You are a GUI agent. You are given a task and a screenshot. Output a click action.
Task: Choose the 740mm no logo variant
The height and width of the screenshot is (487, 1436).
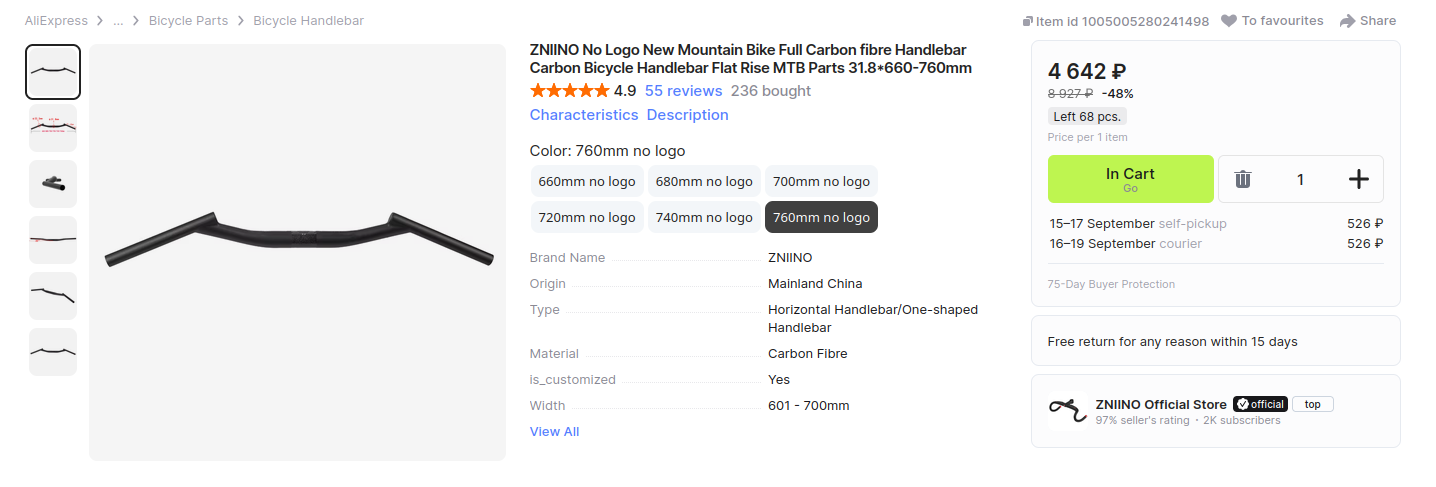click(x=704, y=218)
